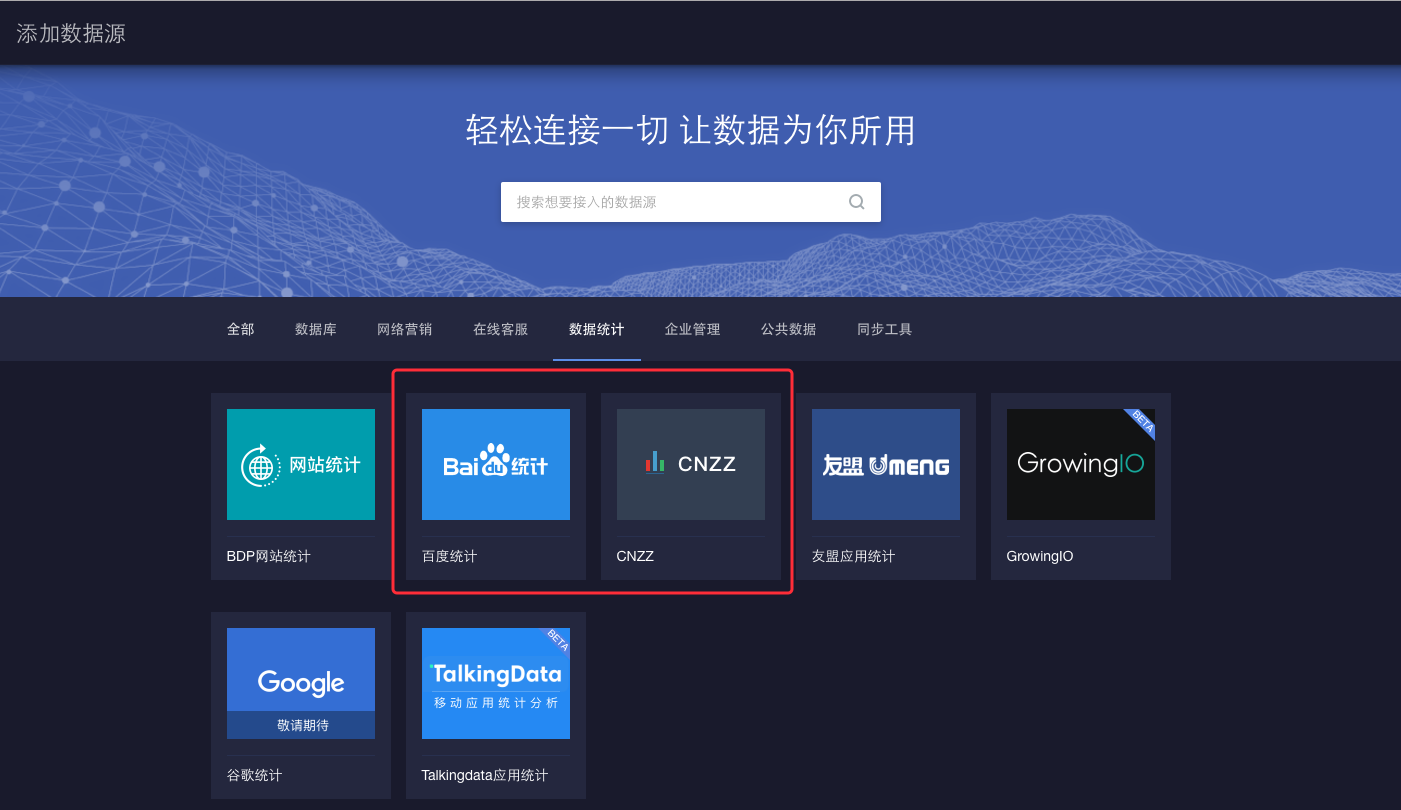Click the CNZZ card caption
Viewport: 1401px width, 810px height.
click(635, 556)
